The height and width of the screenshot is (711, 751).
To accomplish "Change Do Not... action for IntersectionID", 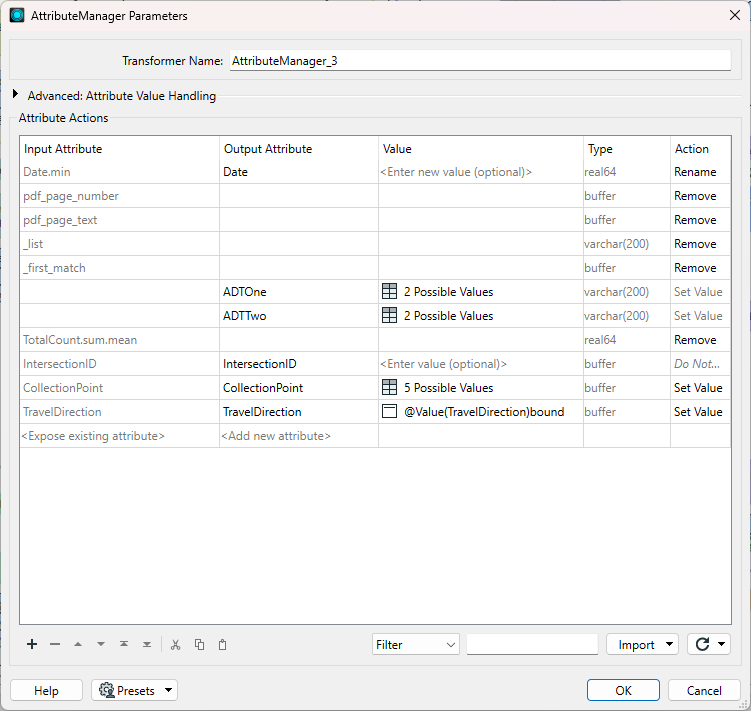I will 700,364.
